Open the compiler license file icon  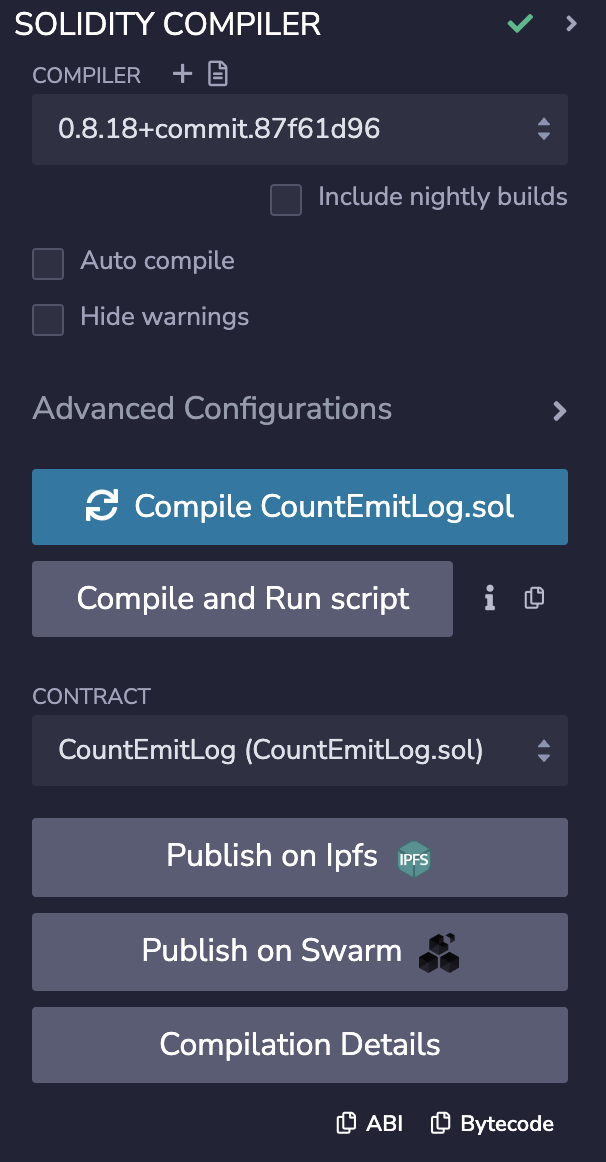(x=218, y=74)
